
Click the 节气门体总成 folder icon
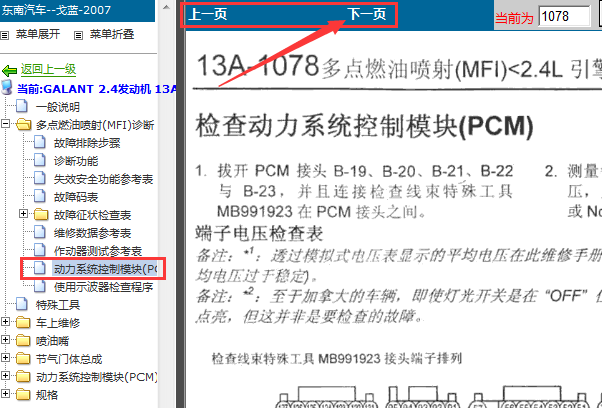(23, 358)
